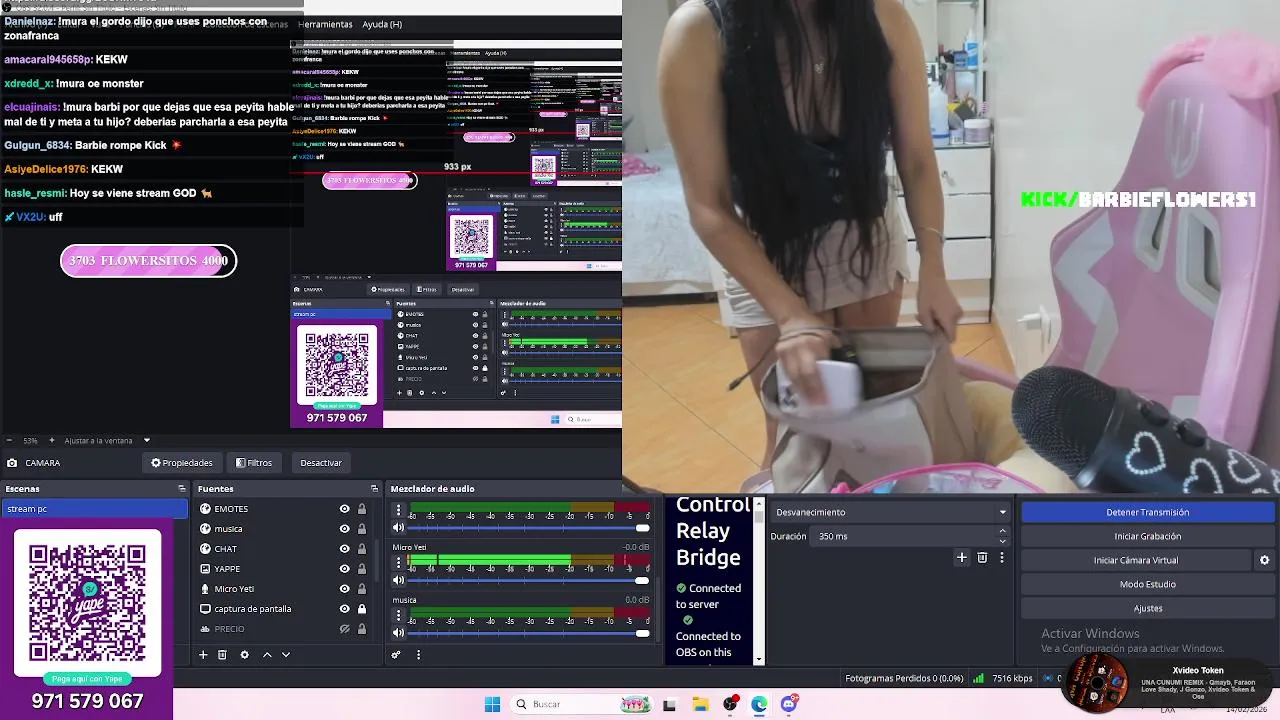Click the YAPPE image source icon
This screenshot has width=1280, height=720.
205,569
